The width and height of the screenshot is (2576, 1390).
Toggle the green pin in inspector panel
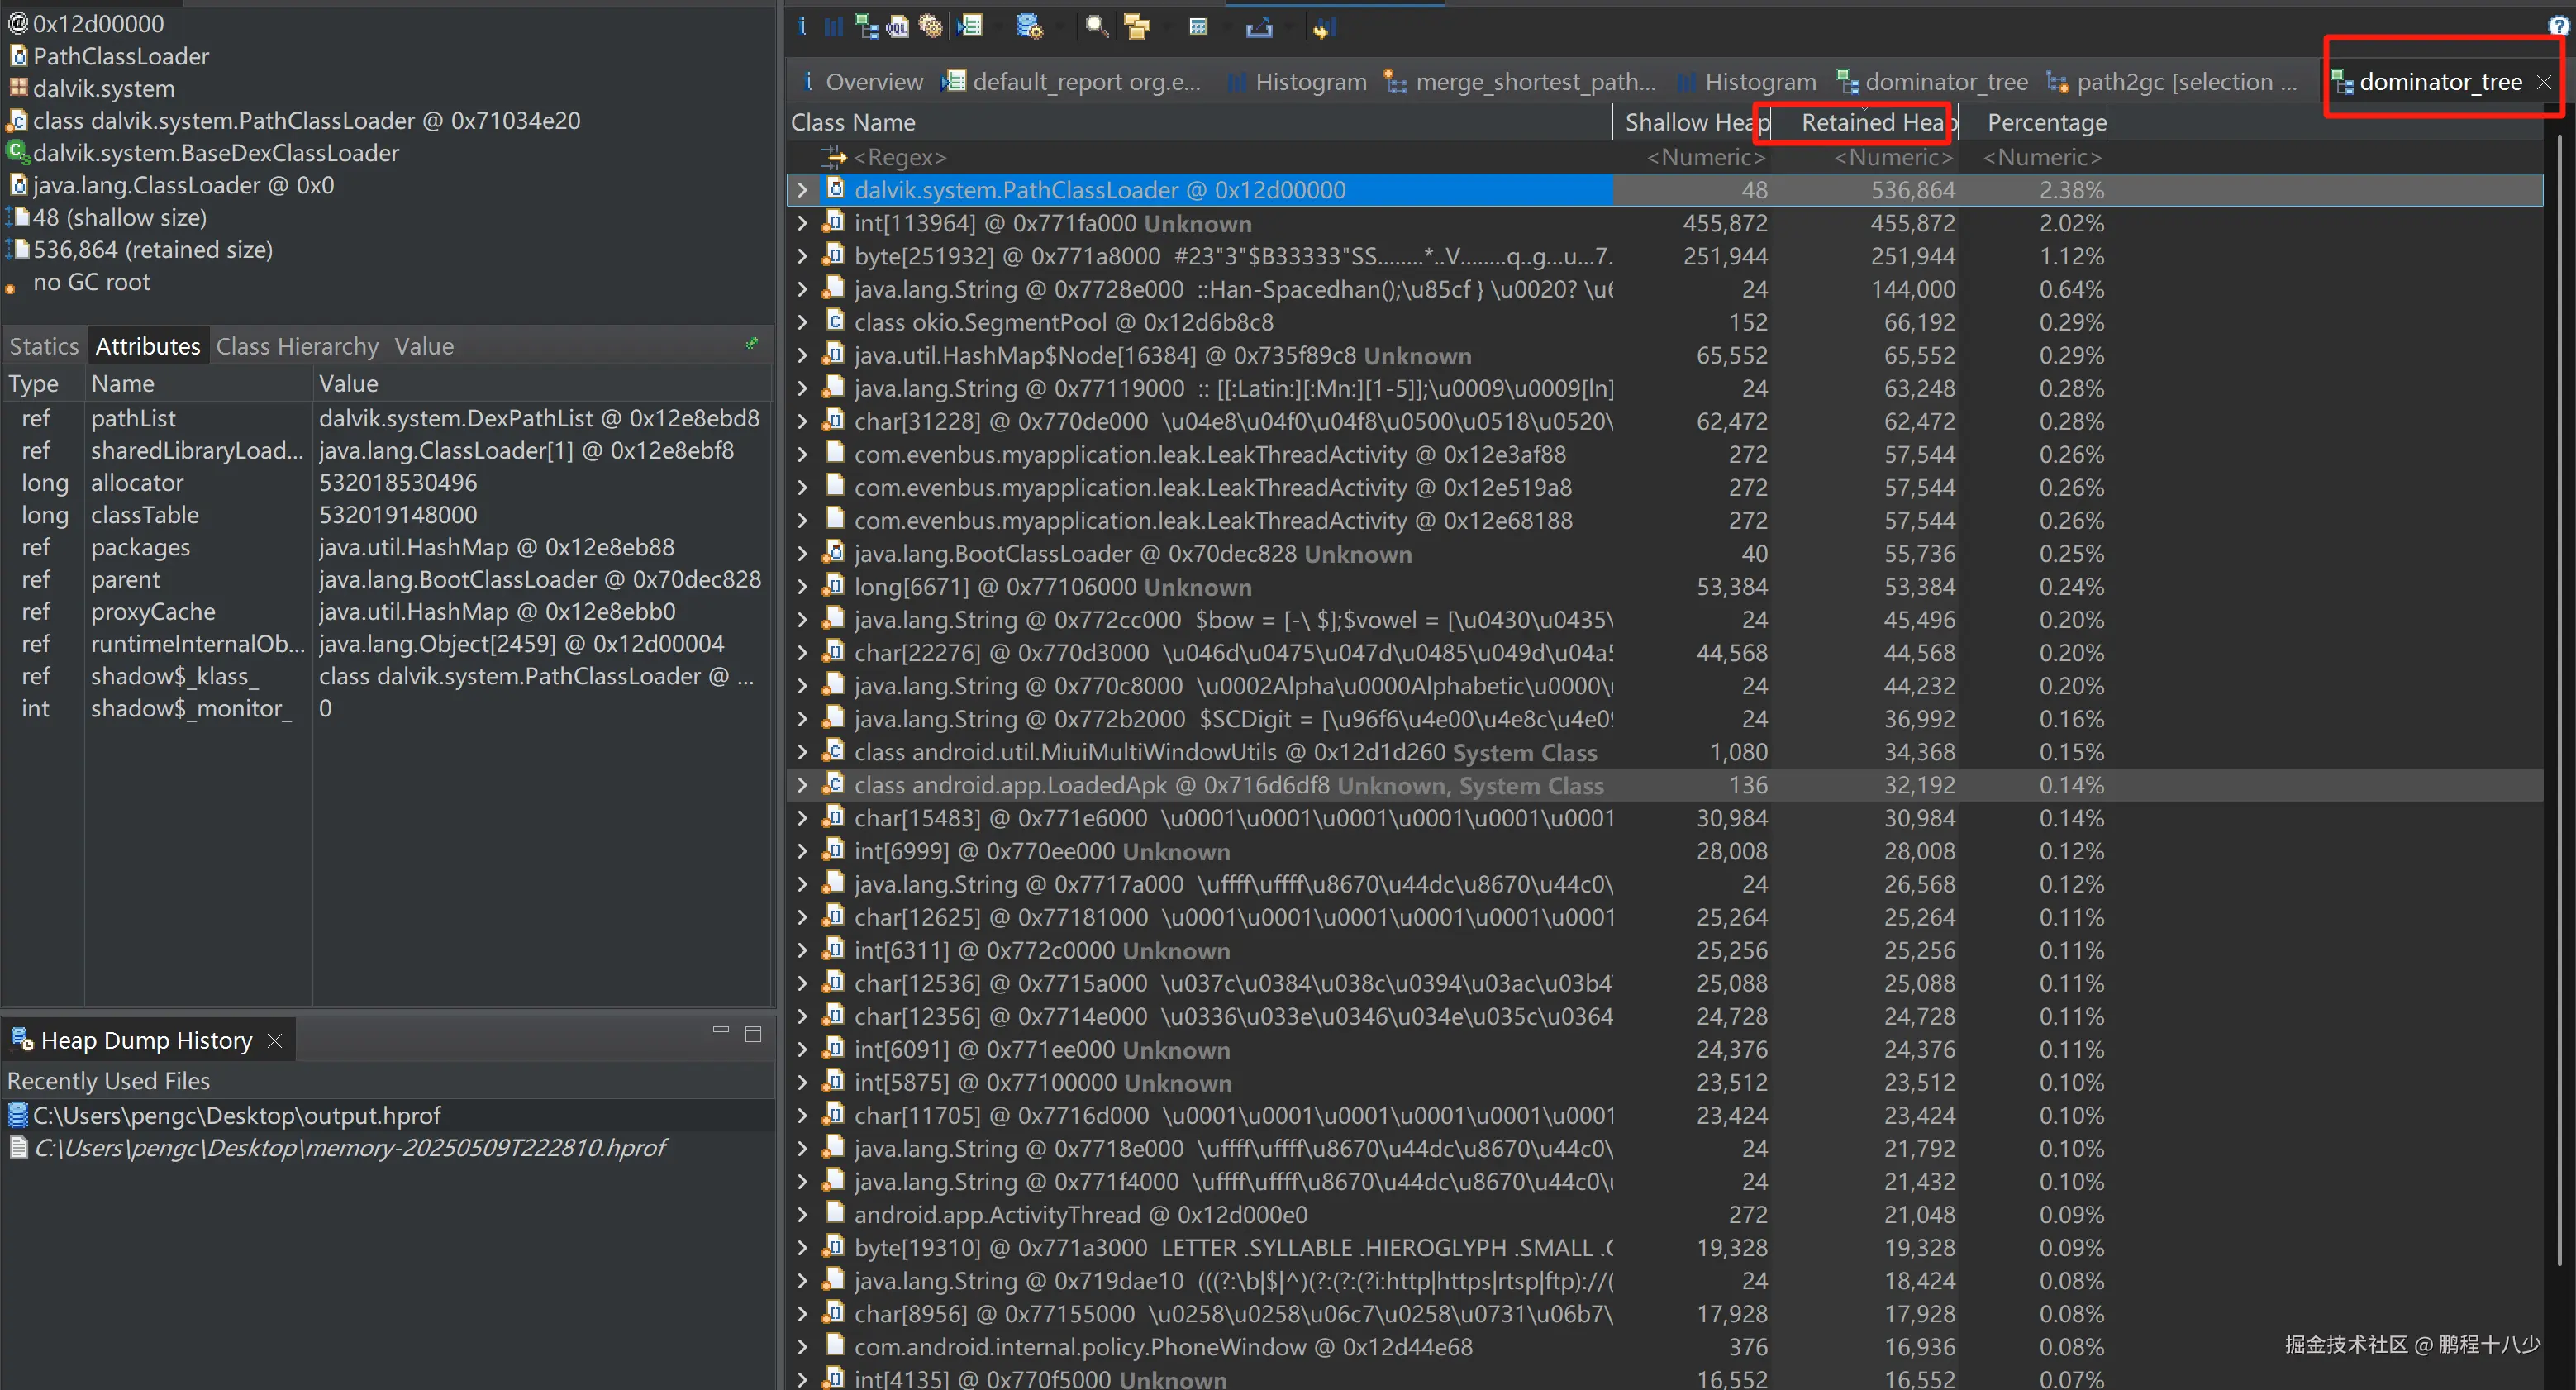(752, 344)
